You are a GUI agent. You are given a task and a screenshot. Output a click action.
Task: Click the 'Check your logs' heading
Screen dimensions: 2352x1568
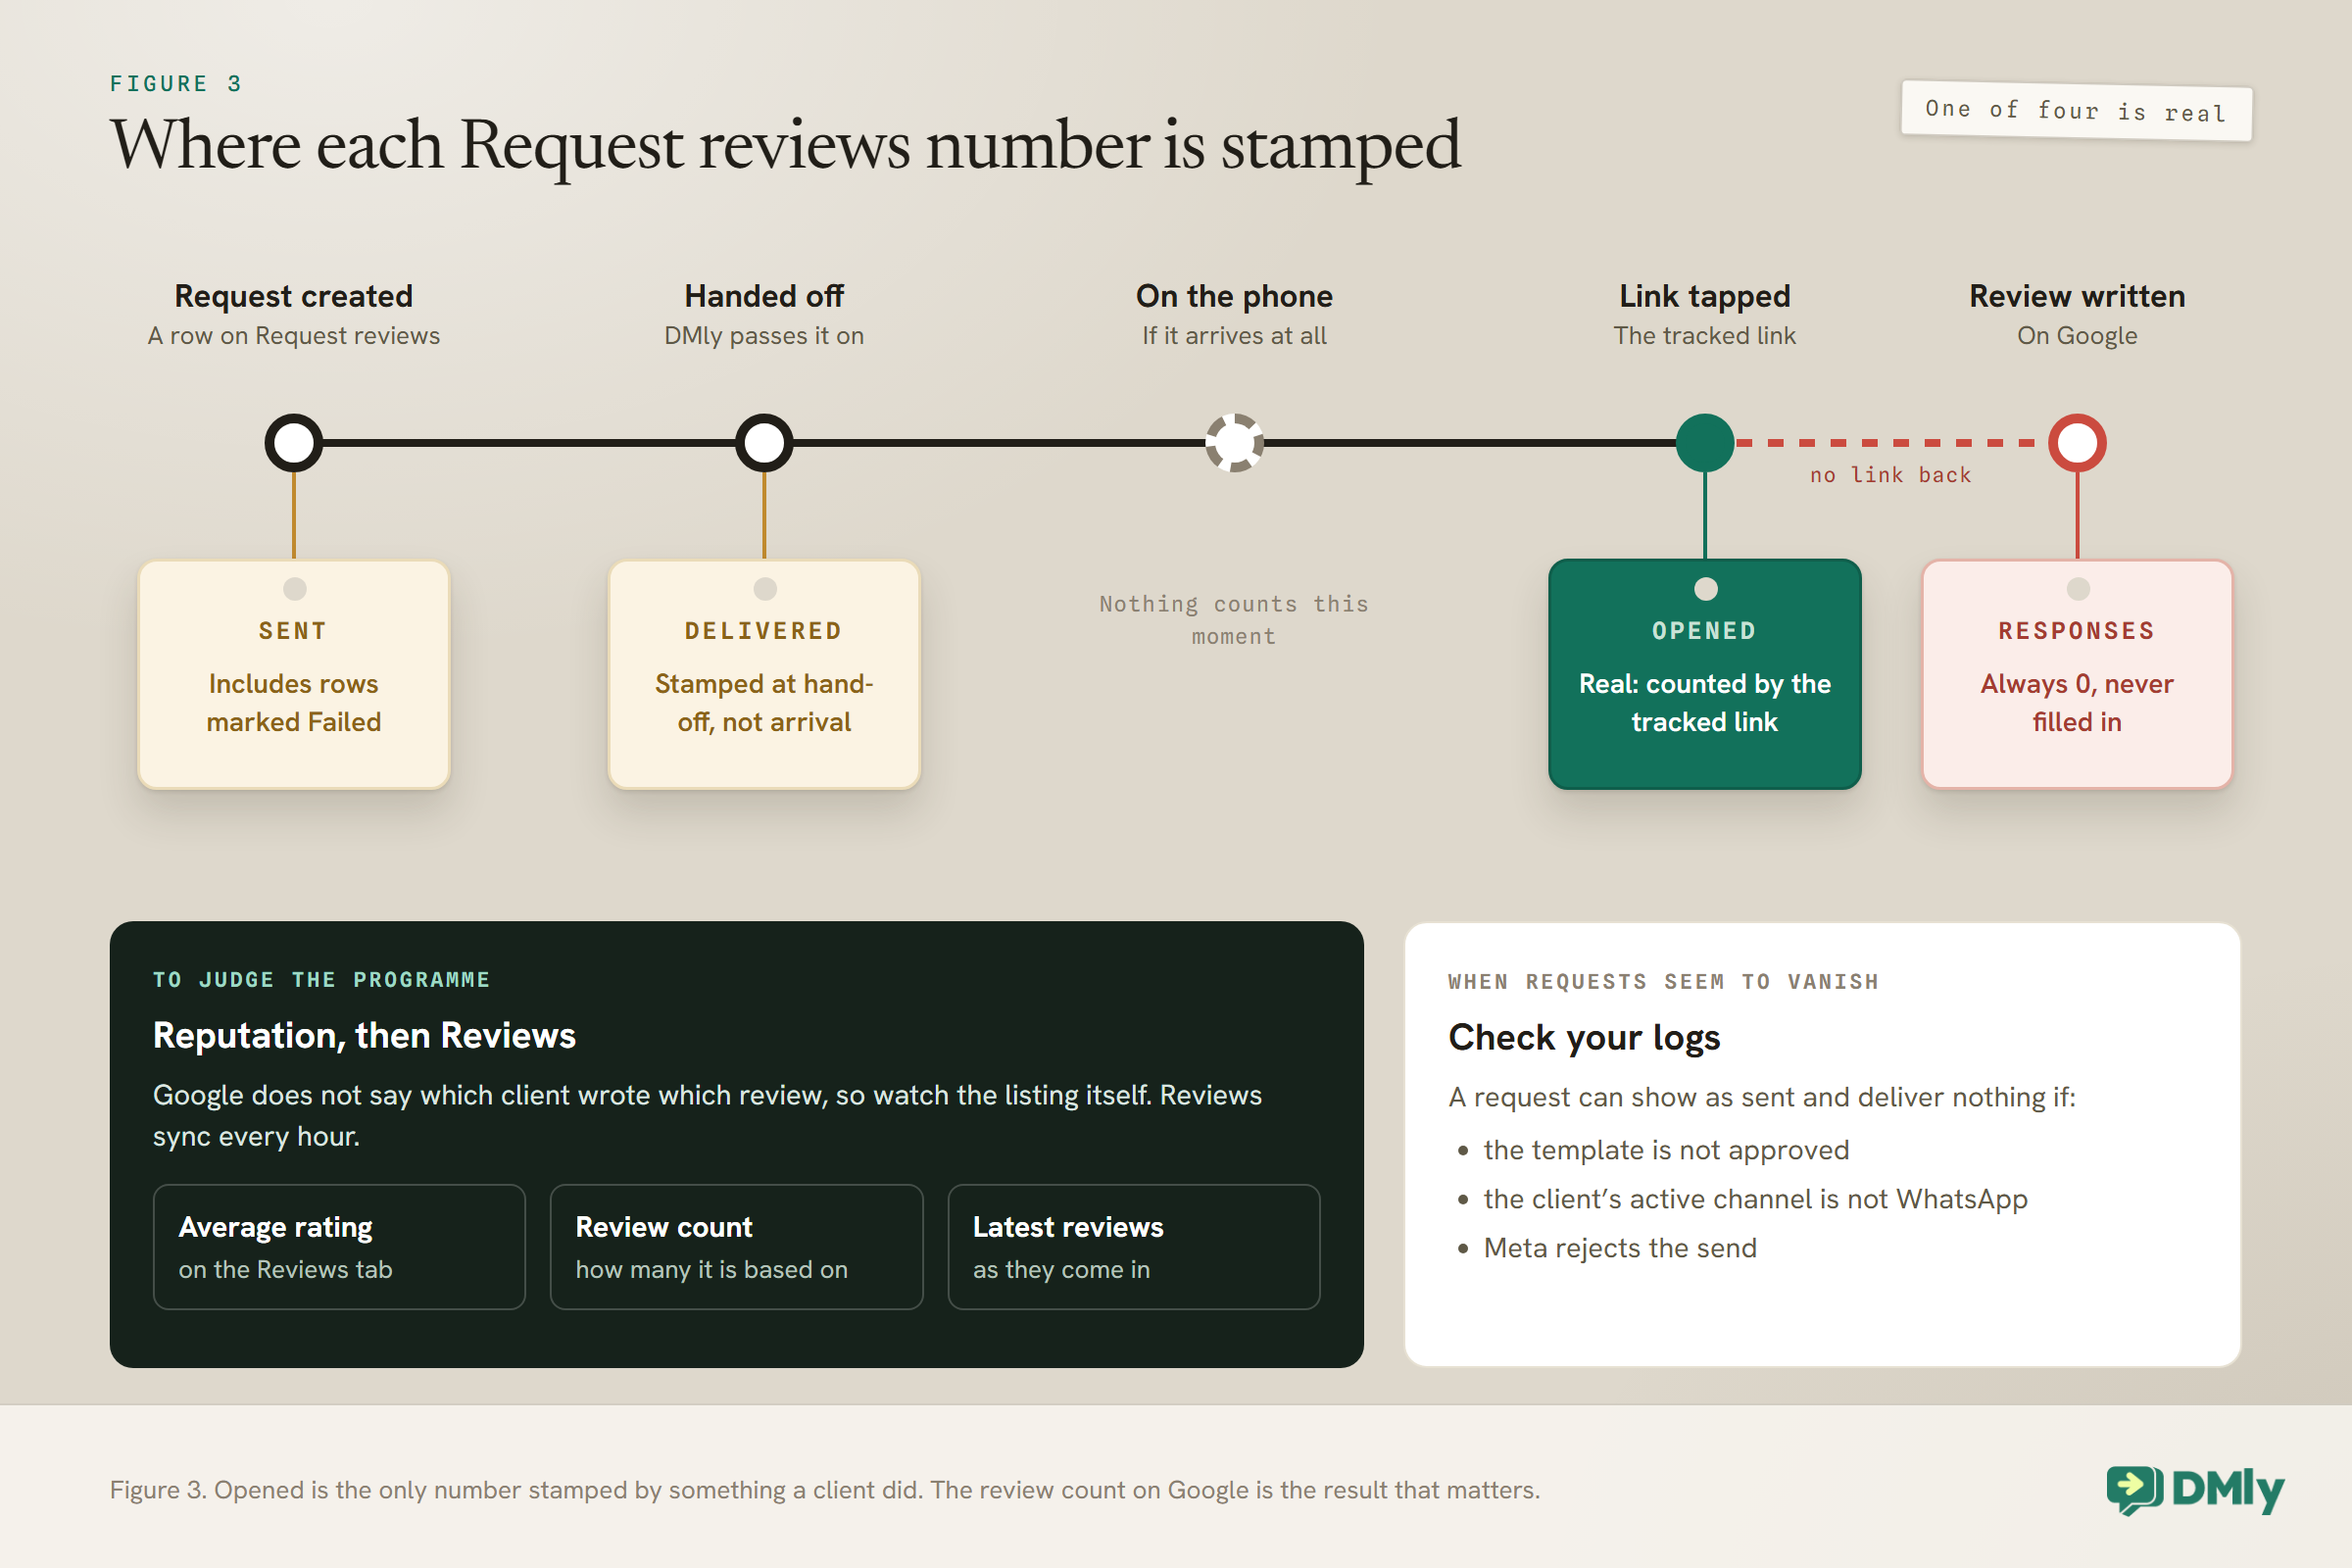point(1584,1038)
